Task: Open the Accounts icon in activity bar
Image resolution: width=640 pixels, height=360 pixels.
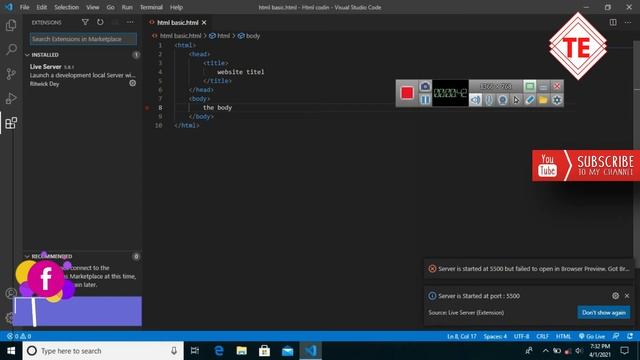Action: tap(11, 293)
